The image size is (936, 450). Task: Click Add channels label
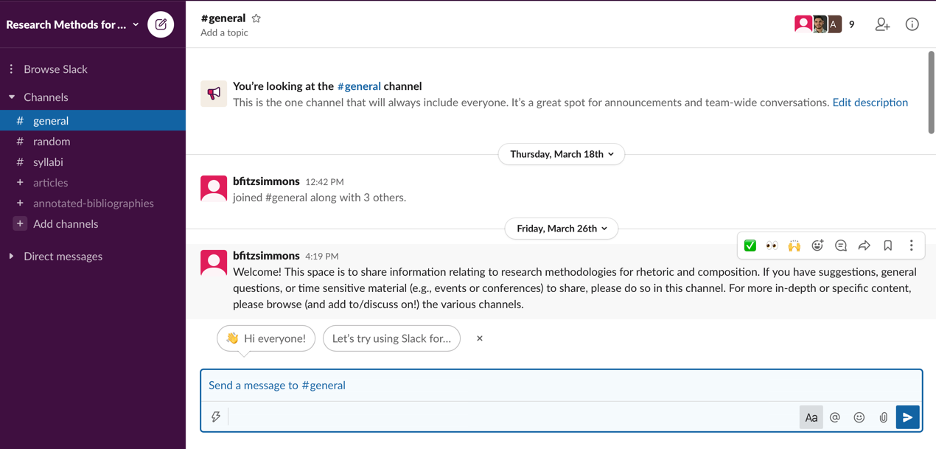(x=66, y=224)
